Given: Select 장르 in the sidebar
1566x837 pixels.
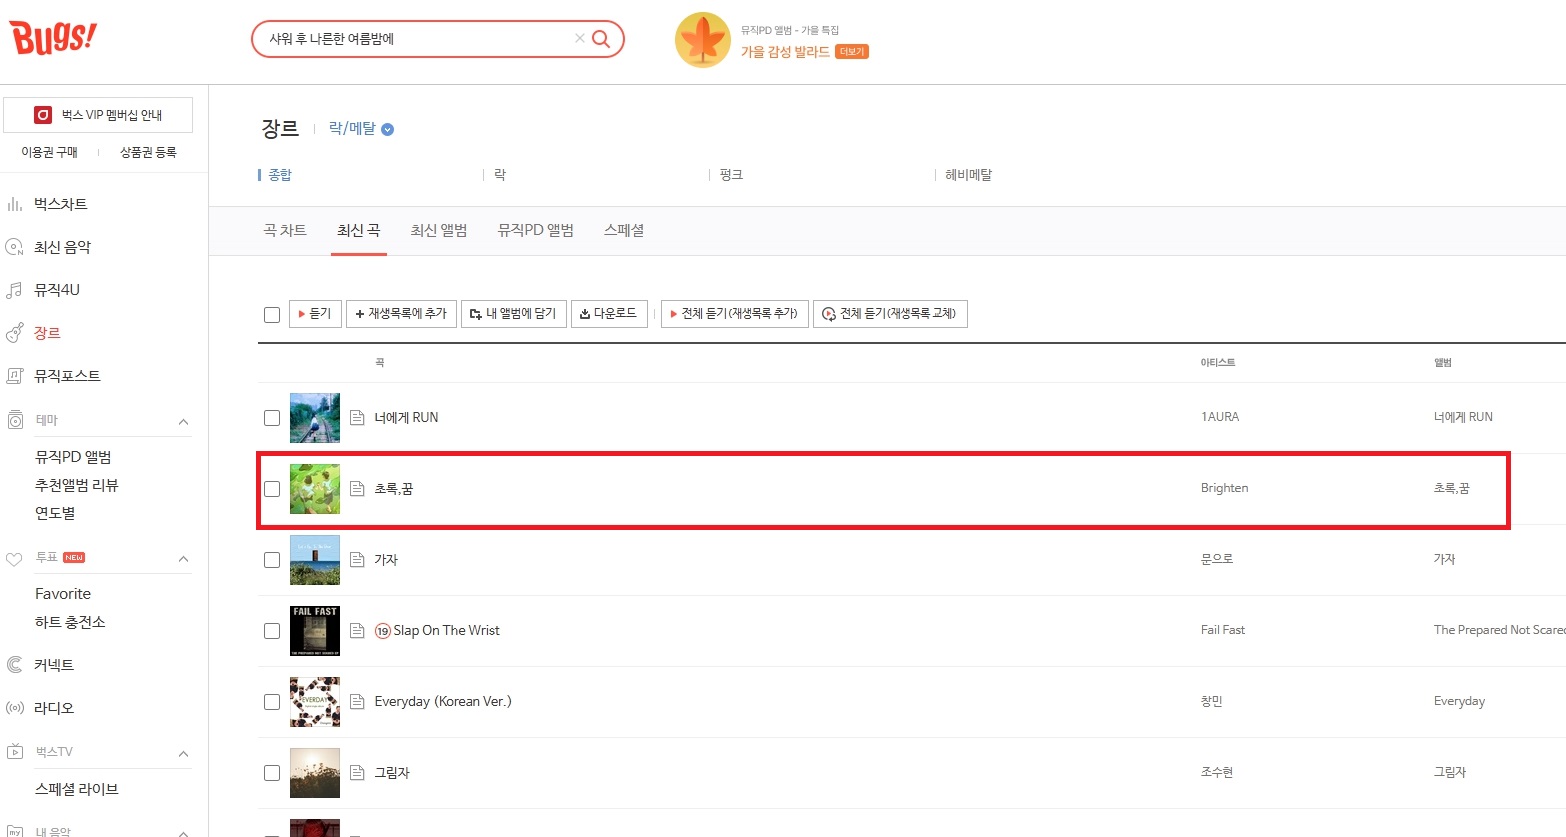Looking at the screenshot, I should pyautogui.click(x=47, y=333).
